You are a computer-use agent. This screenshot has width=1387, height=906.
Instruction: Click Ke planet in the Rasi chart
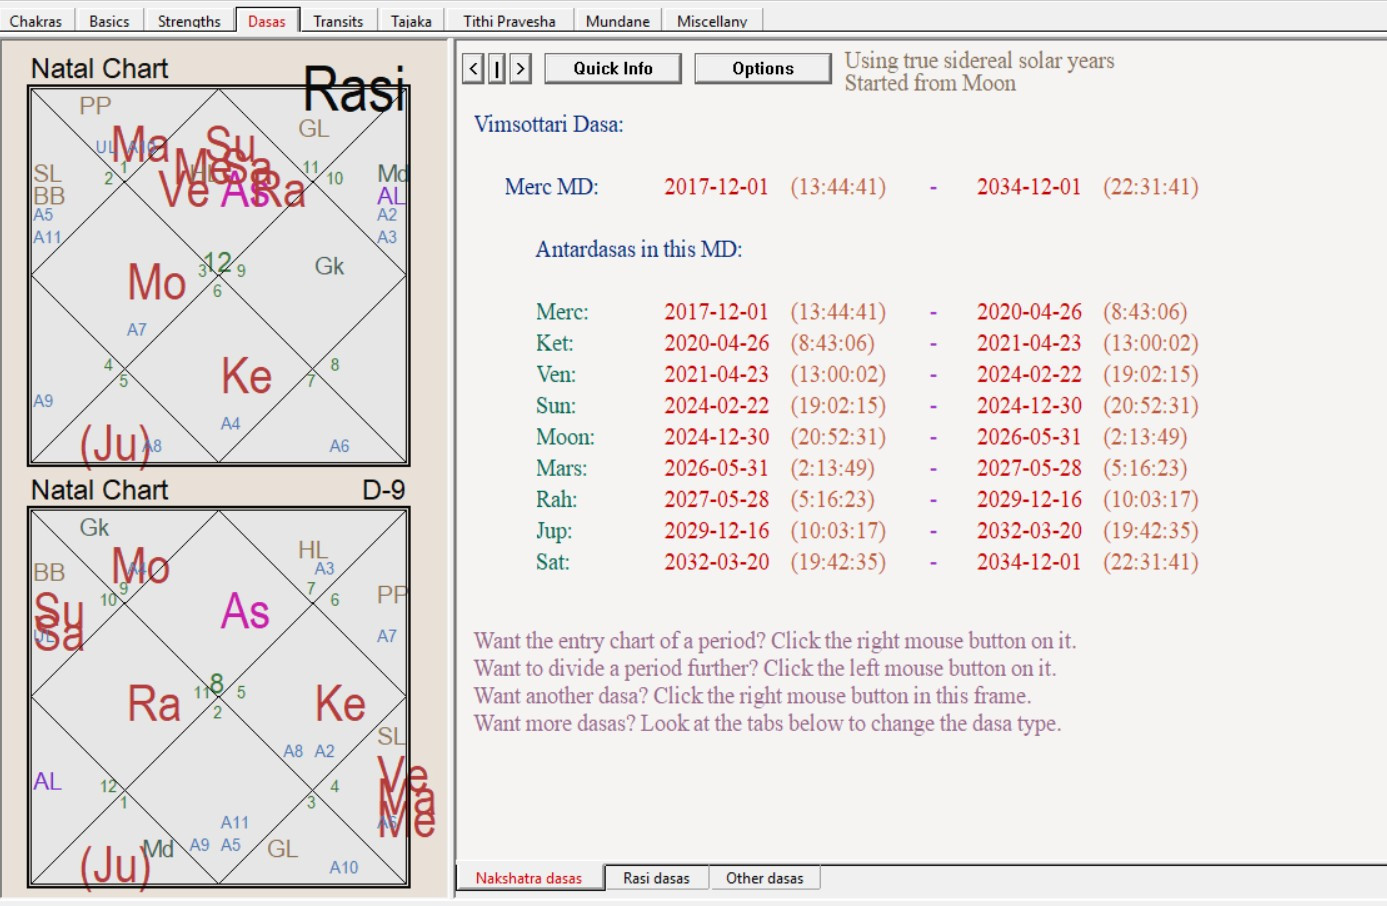pyautogui.click(x=246, y=377)
